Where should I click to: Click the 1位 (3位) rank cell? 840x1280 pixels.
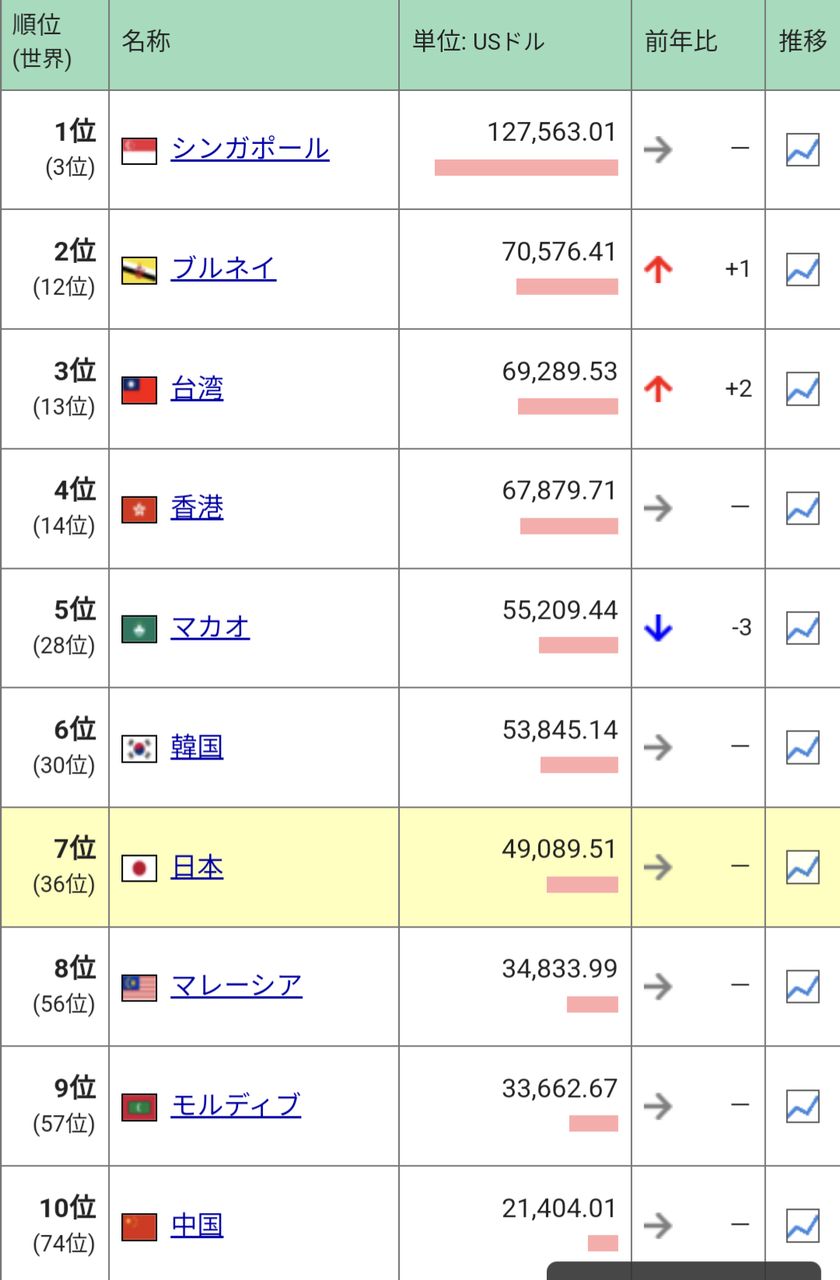tap(54, 150)
